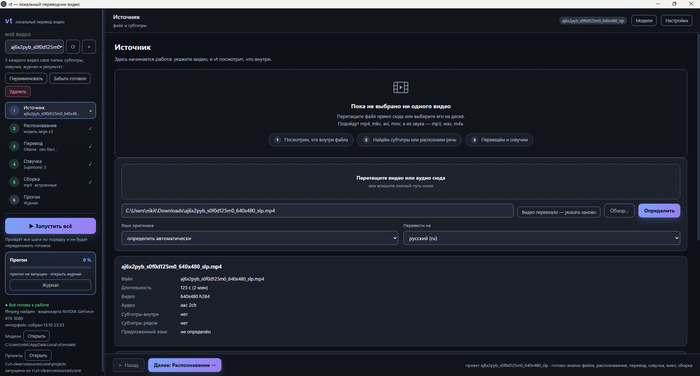Click pill 'Переведём и озвучим'

tap(499, 140)
